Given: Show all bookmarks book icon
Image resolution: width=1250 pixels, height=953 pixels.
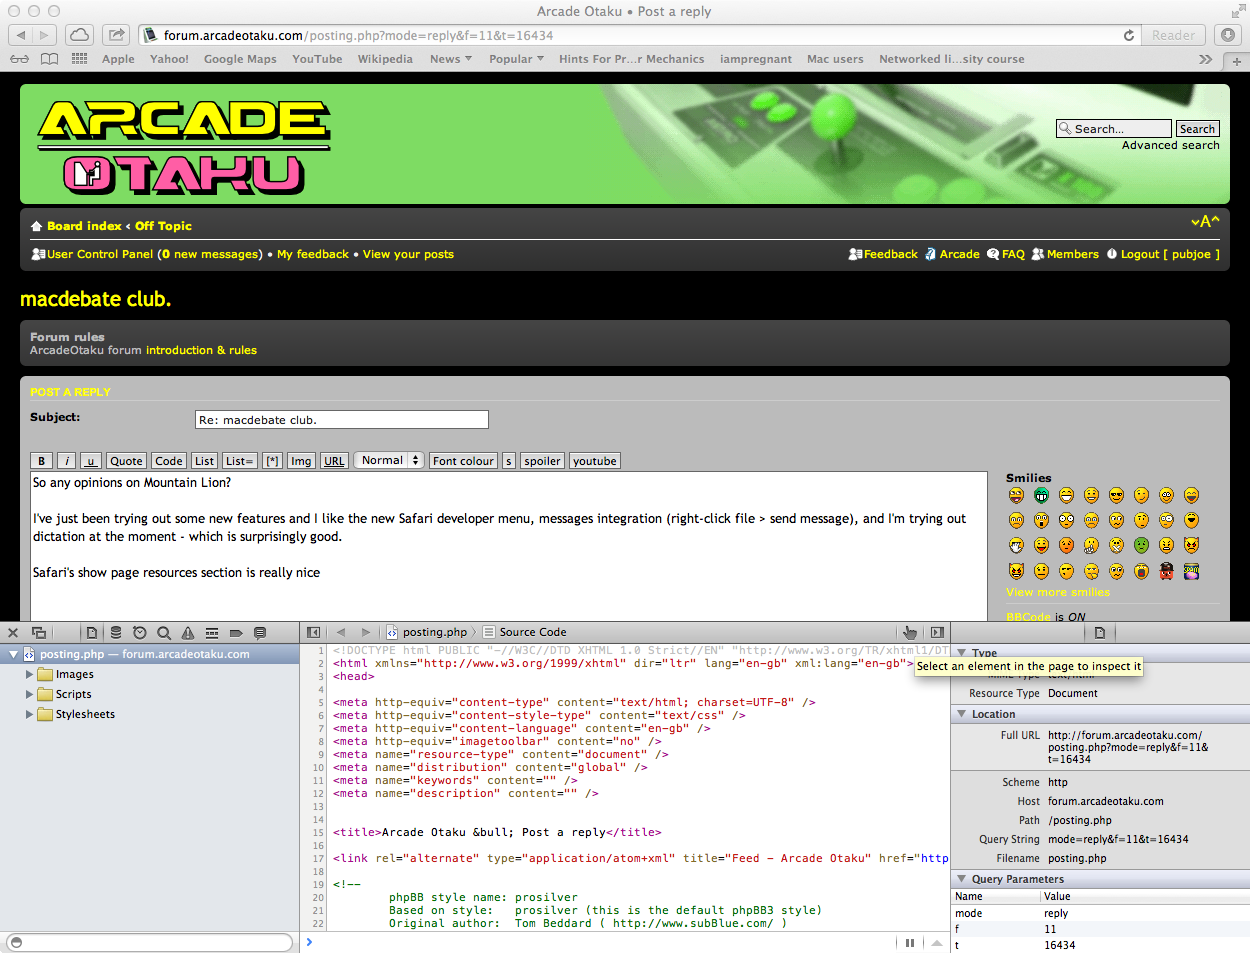Looking at the screenshot, I should point(49,59).
